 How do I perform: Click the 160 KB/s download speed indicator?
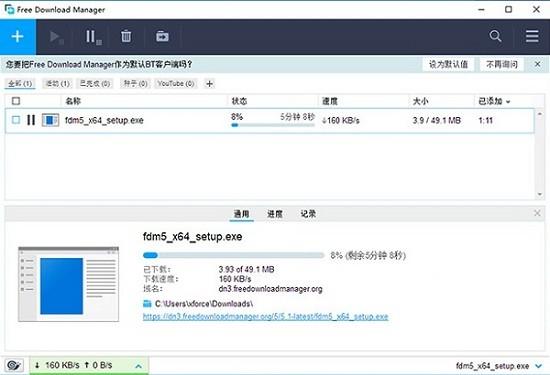[x=57, y=365]
